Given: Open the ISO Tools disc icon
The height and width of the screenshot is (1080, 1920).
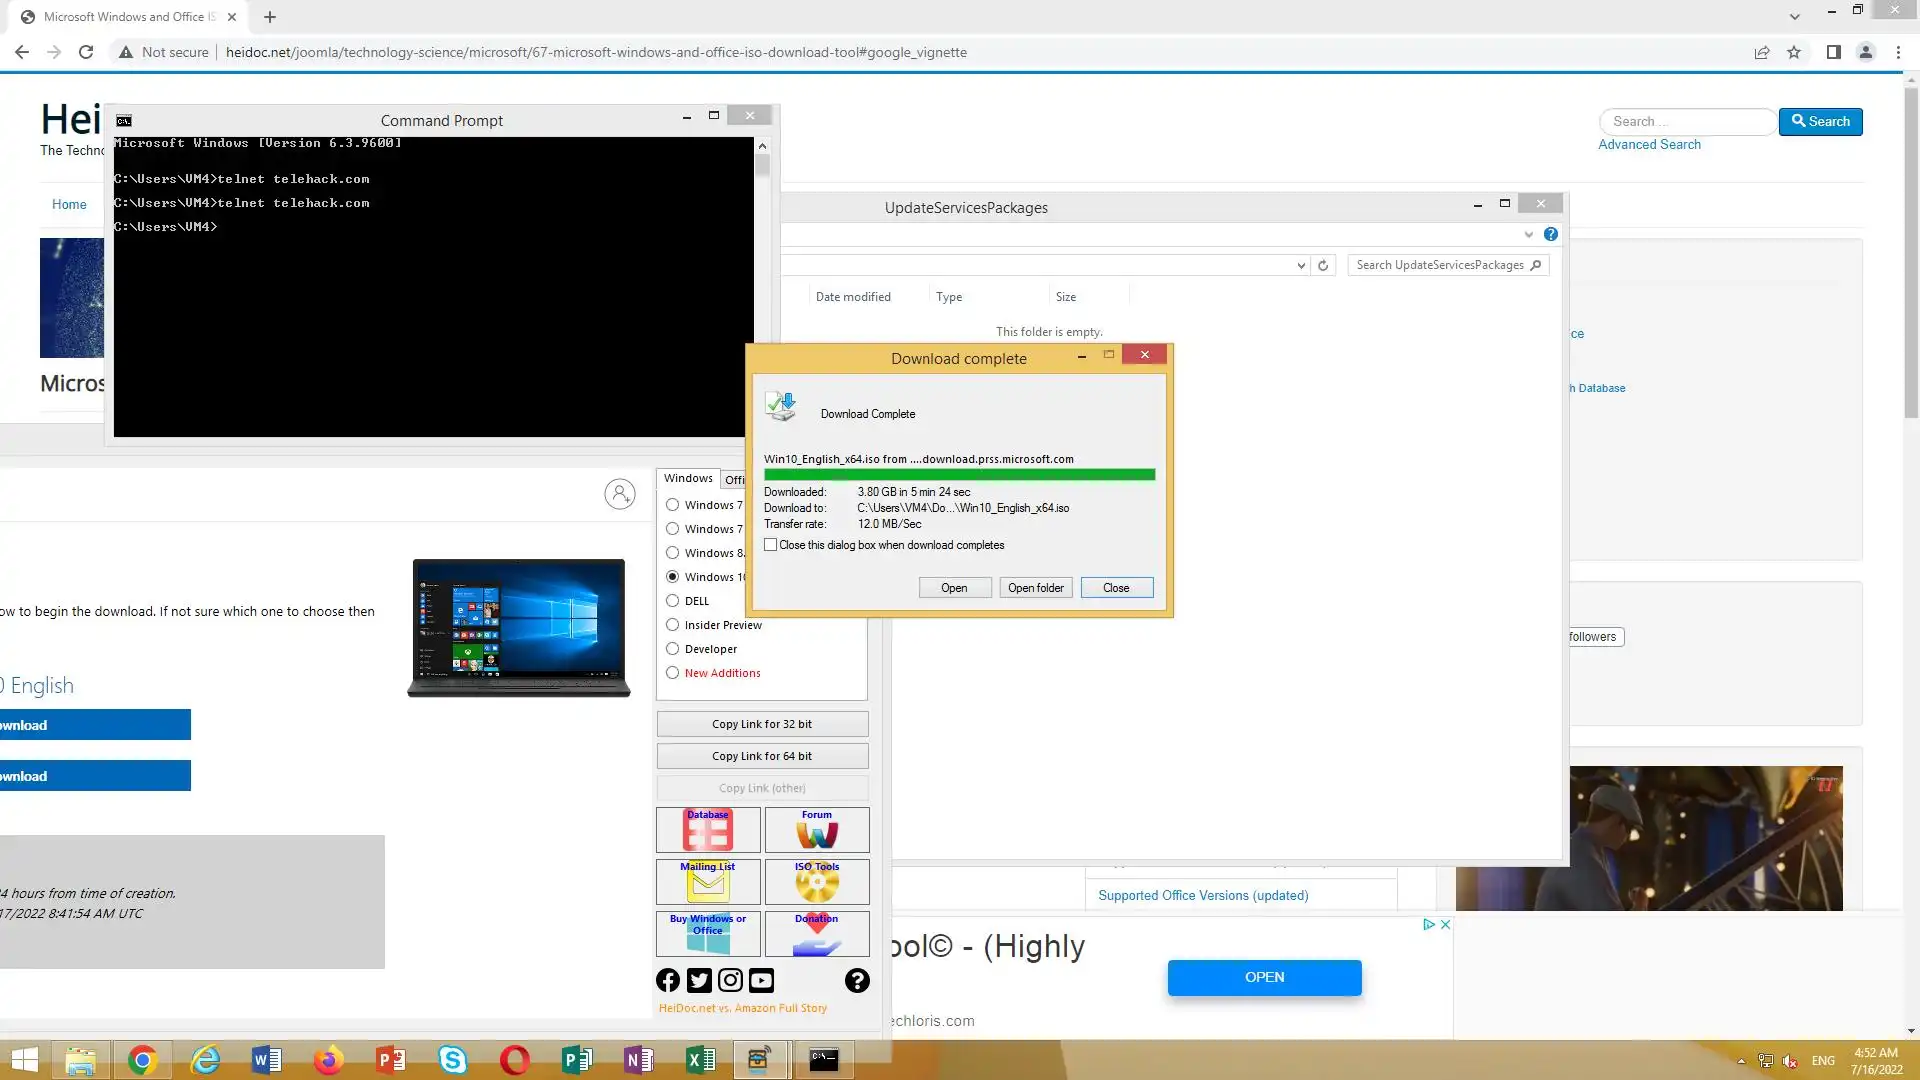Looking at the screenshot, I should 817,882.
